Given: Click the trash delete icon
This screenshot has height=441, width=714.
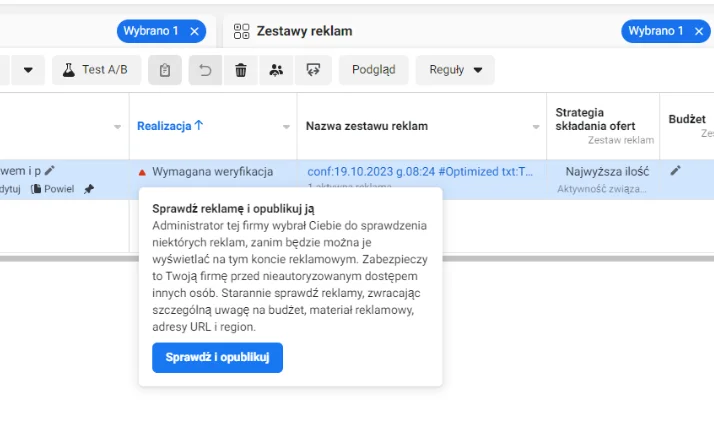Looking at the screenshot, I should pos(240,70).
